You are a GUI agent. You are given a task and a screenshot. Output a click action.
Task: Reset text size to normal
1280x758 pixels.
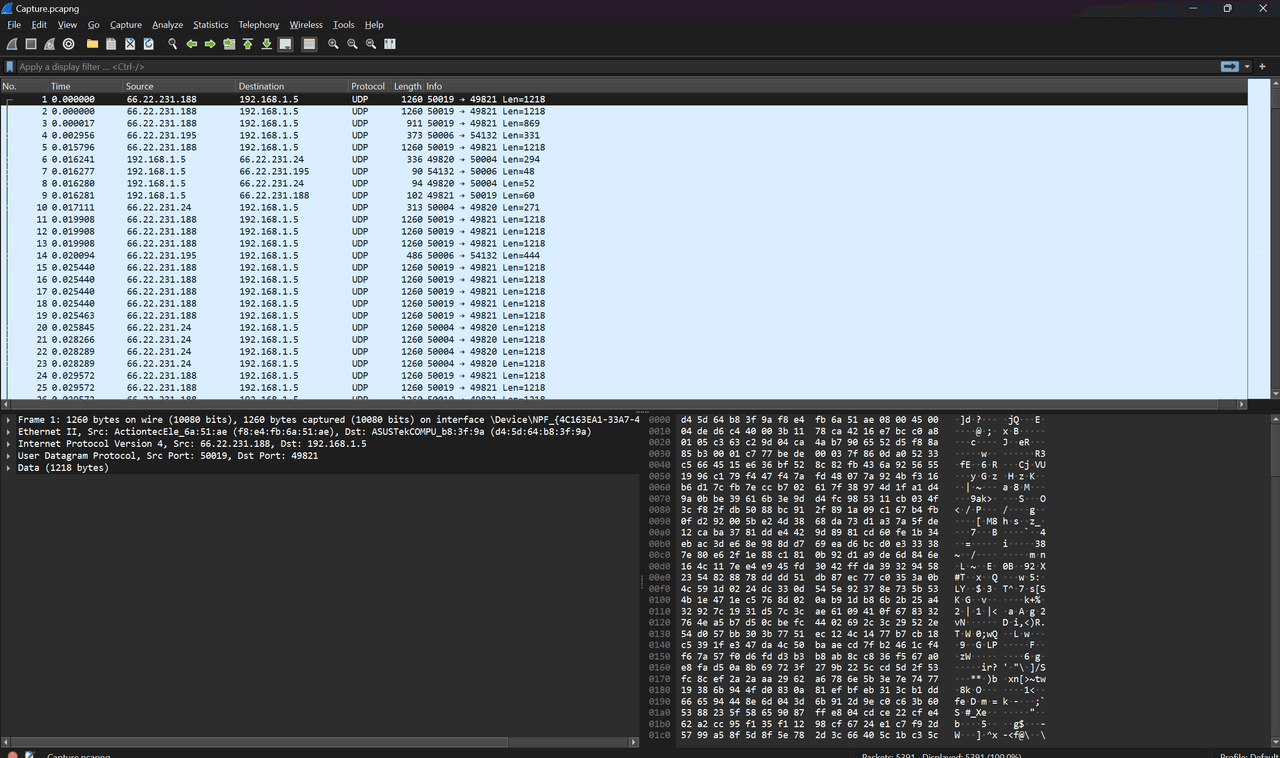[371, 44]
